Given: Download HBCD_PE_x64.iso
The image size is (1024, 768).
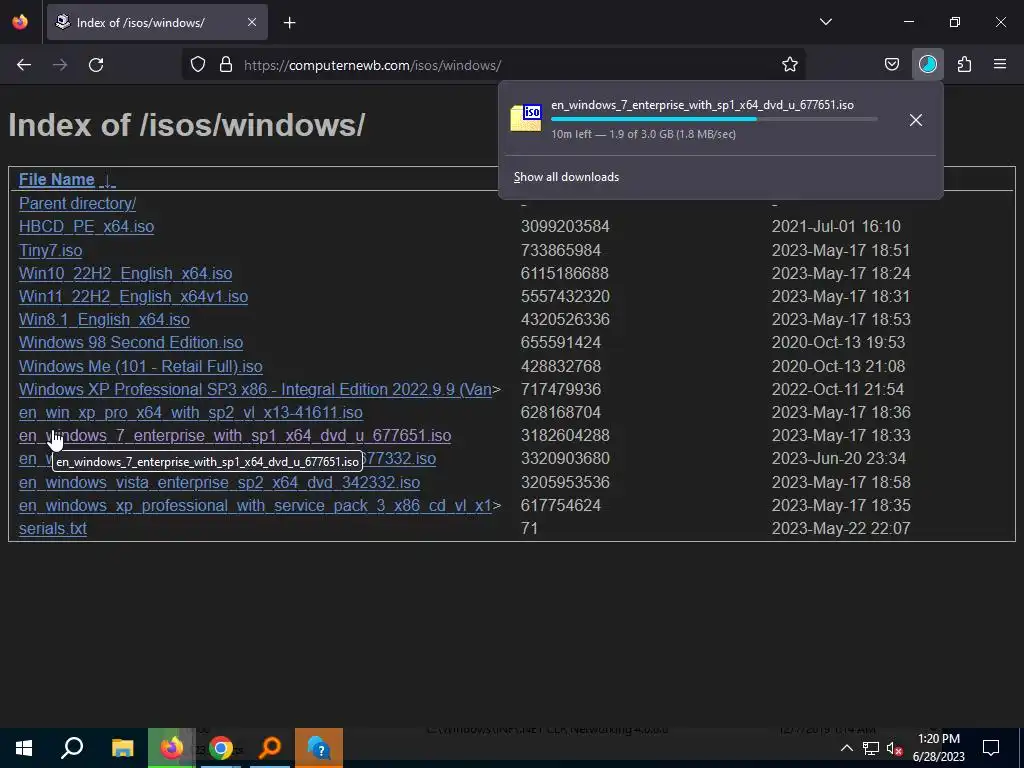Looking at the screenshot, I should tap(86, 227).
